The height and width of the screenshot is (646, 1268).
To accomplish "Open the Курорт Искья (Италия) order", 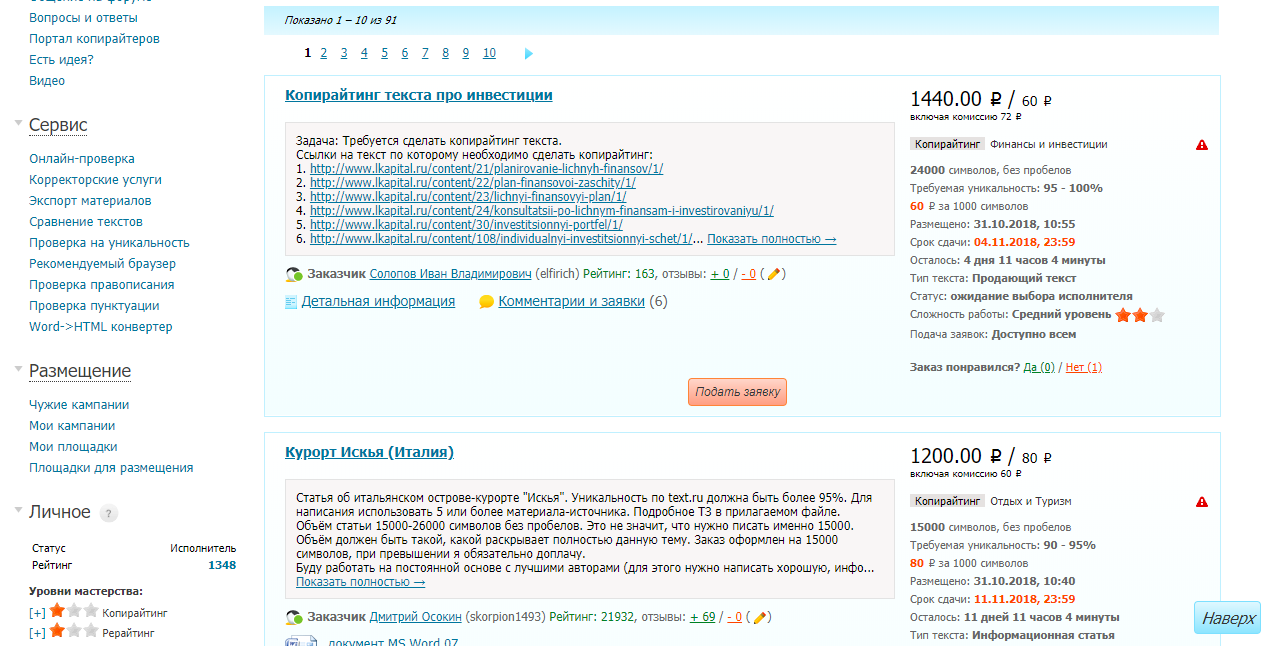I will 369,452.
